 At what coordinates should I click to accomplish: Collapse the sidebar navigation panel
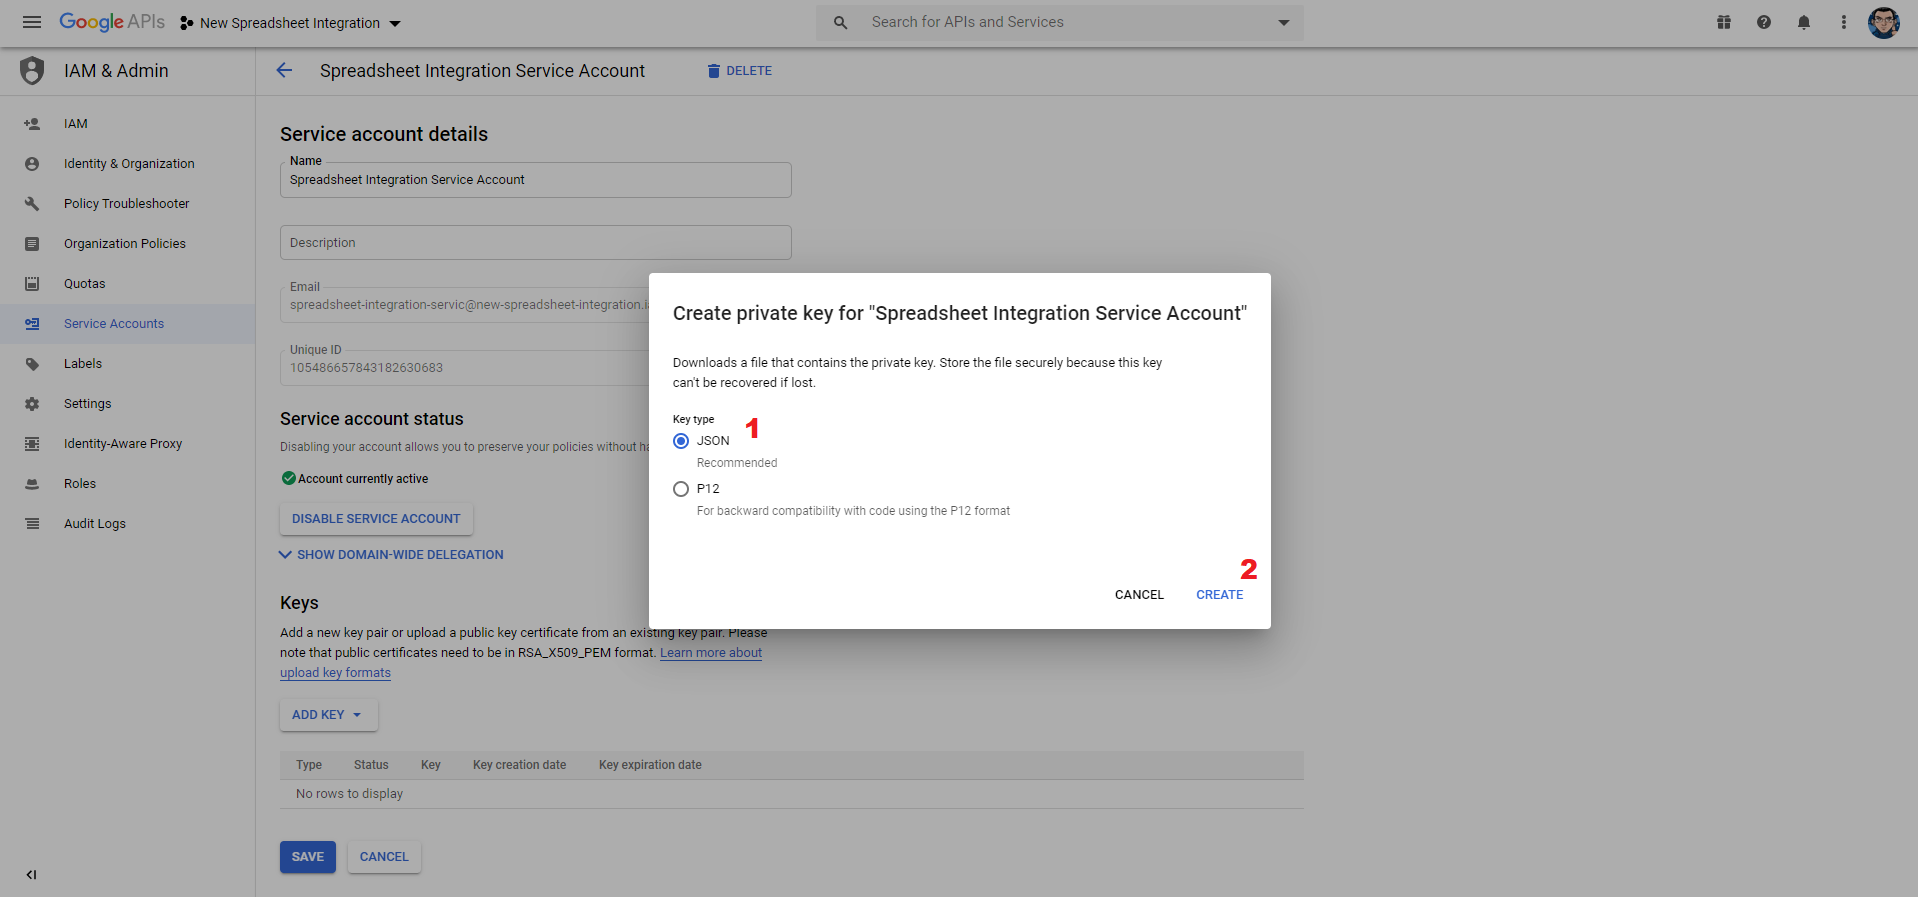point(31,874)
